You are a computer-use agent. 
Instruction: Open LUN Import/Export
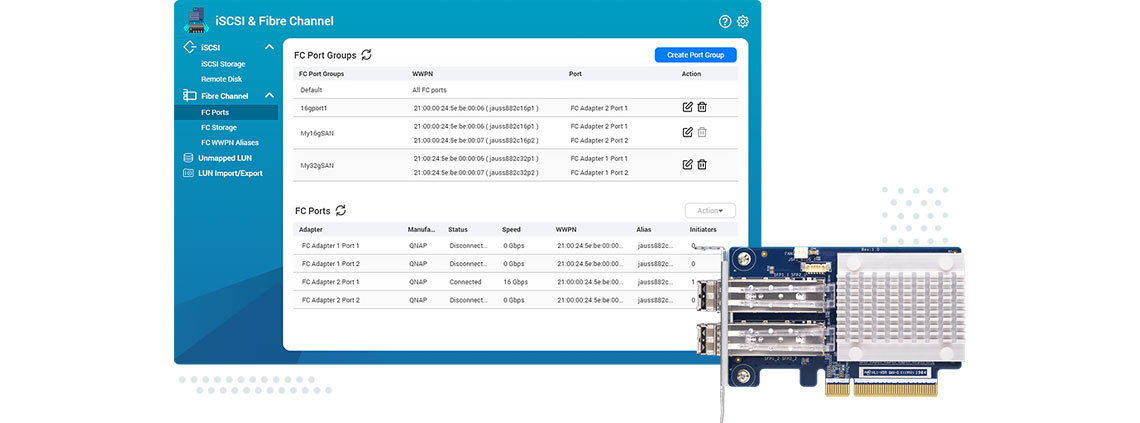230,173
